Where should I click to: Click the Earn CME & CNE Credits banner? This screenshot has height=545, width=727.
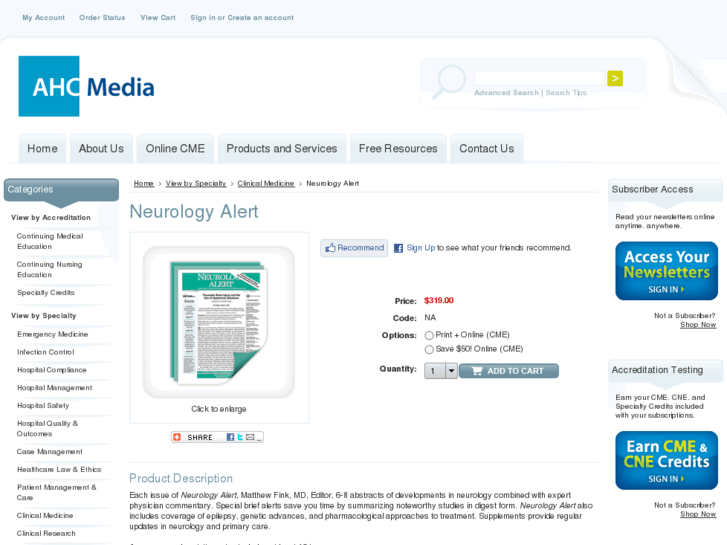[x=666, y=461]
